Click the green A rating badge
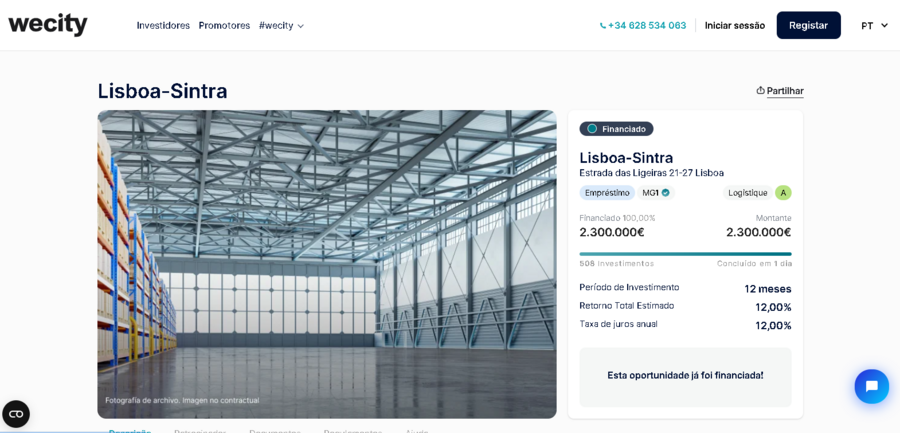Image resolution: width=900 pixels, height=433 pixels. 783,193
